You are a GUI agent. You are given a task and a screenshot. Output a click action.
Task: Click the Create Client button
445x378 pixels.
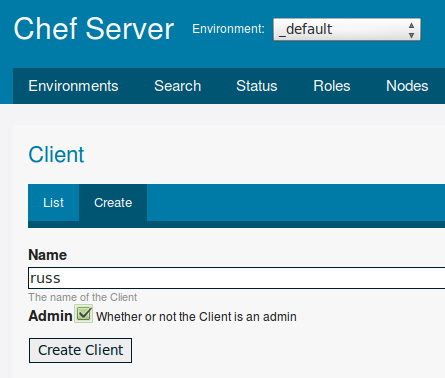pyautogui.click(x=80, y=350)
